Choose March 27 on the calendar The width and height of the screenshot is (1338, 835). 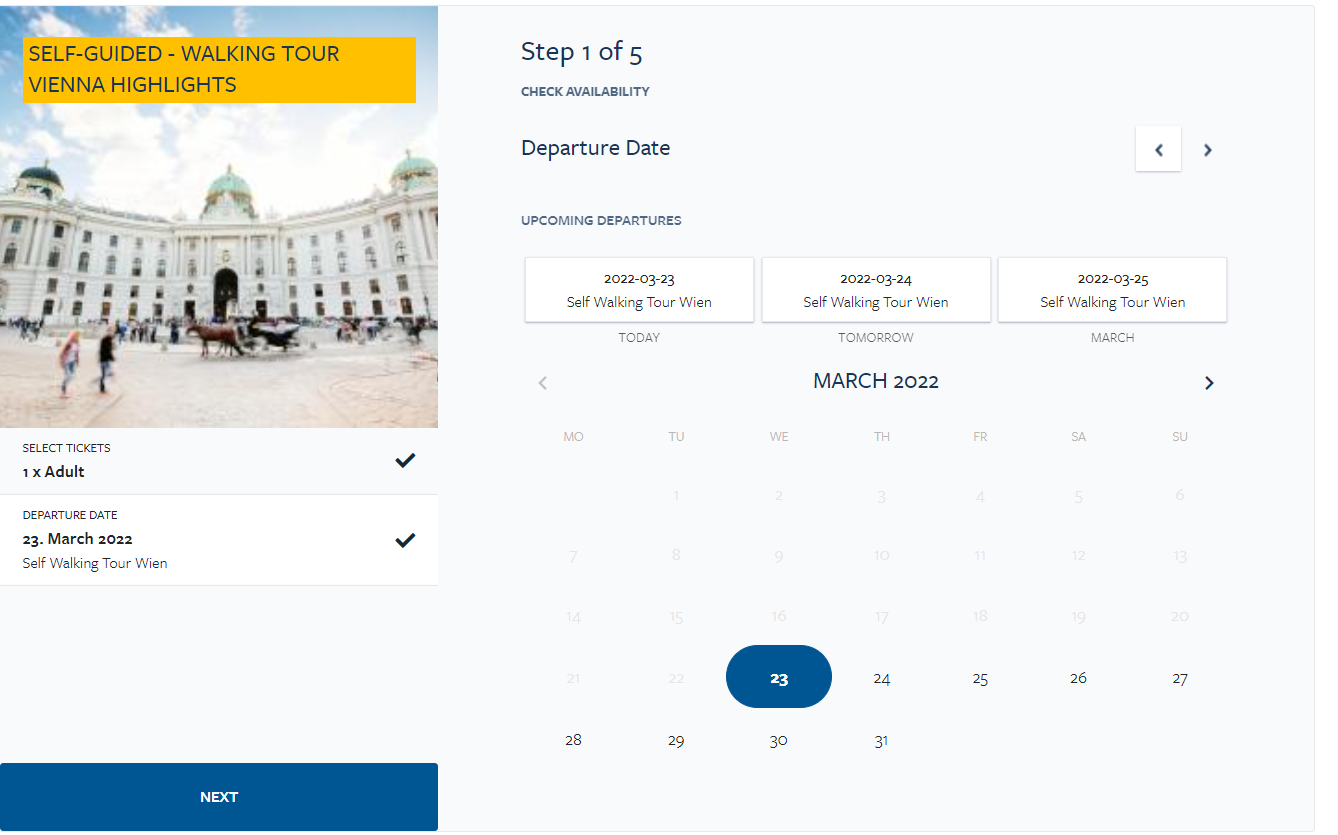click(x=1180, y=678)
